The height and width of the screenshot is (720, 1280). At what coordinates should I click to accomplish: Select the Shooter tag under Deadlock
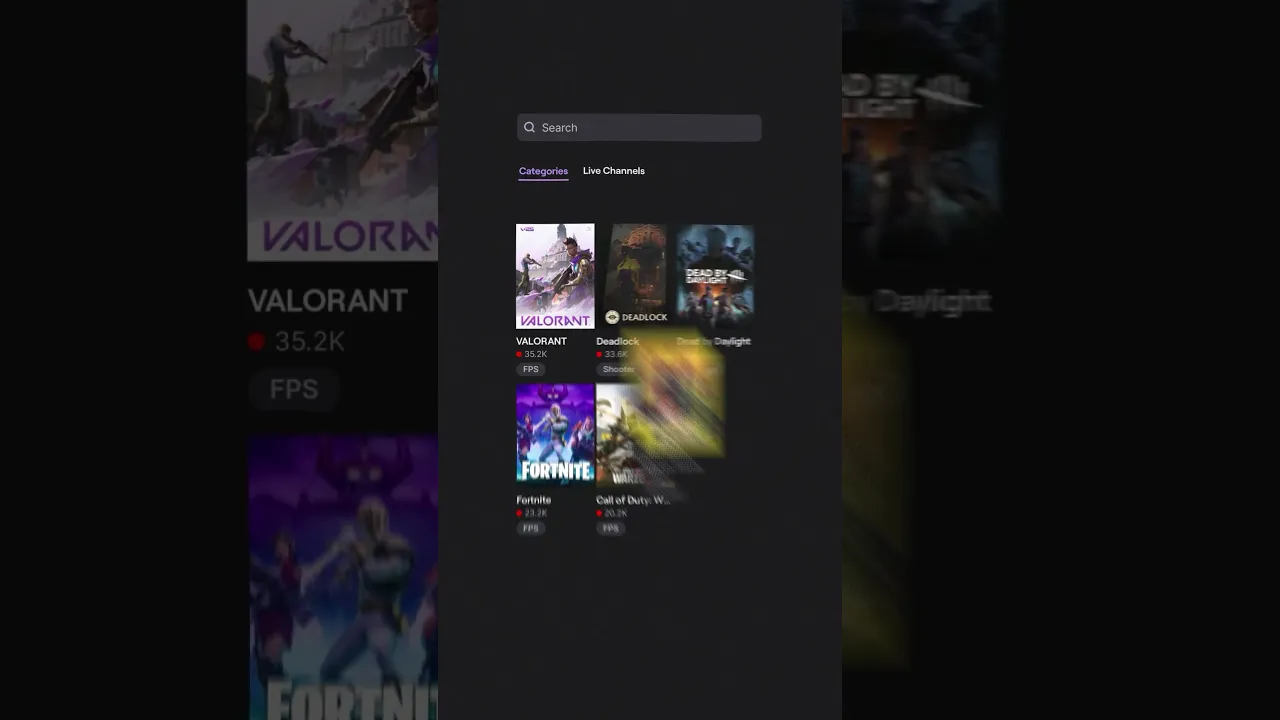(x=619, y=370)
